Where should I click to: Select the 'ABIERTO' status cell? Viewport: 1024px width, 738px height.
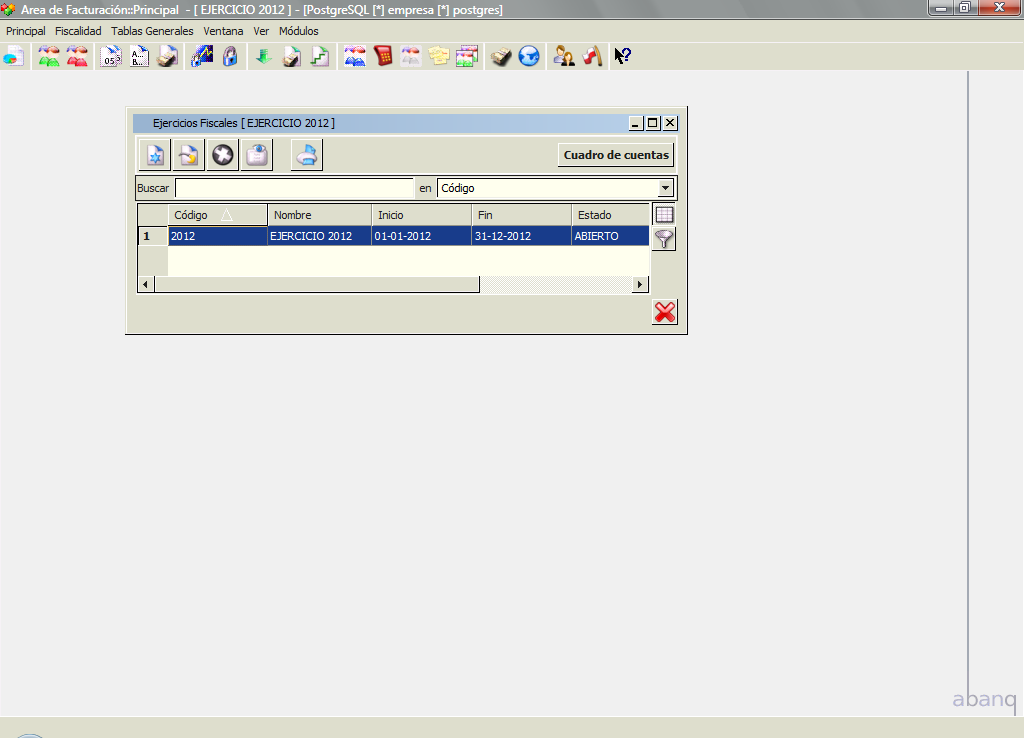click(611, 236)
